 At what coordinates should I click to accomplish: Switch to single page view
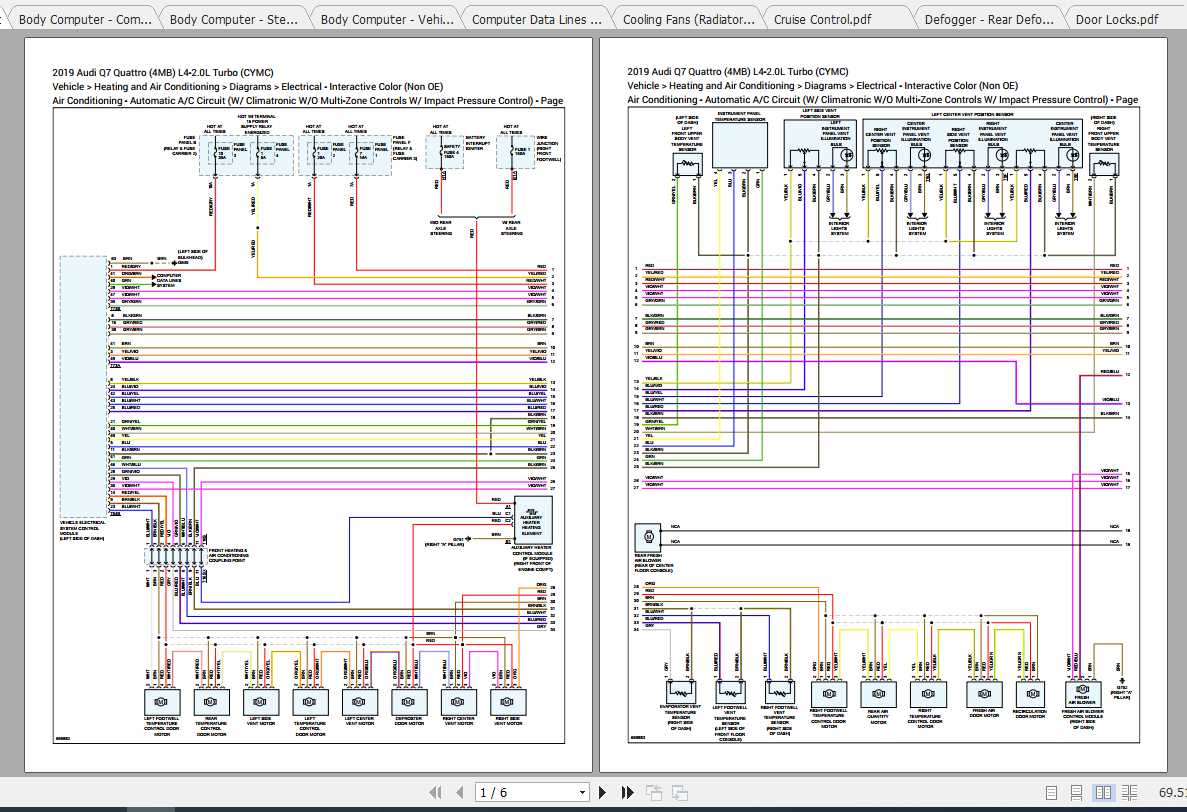tap(1051, 792)
